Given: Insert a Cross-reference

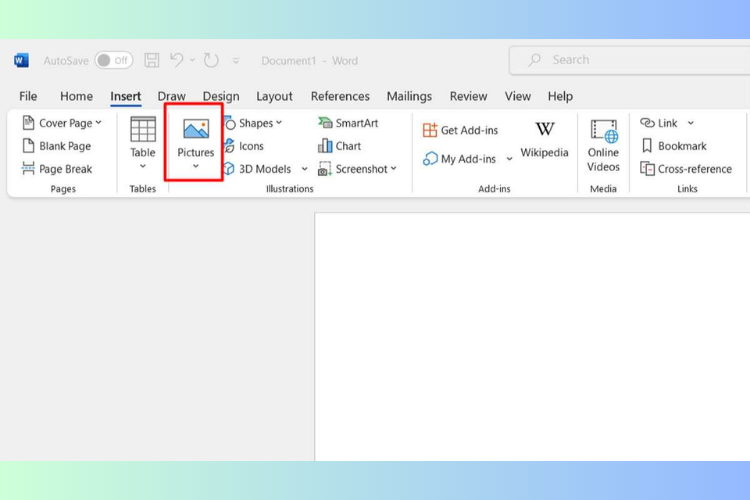Looking at the screenshot, I should point(686,169).
